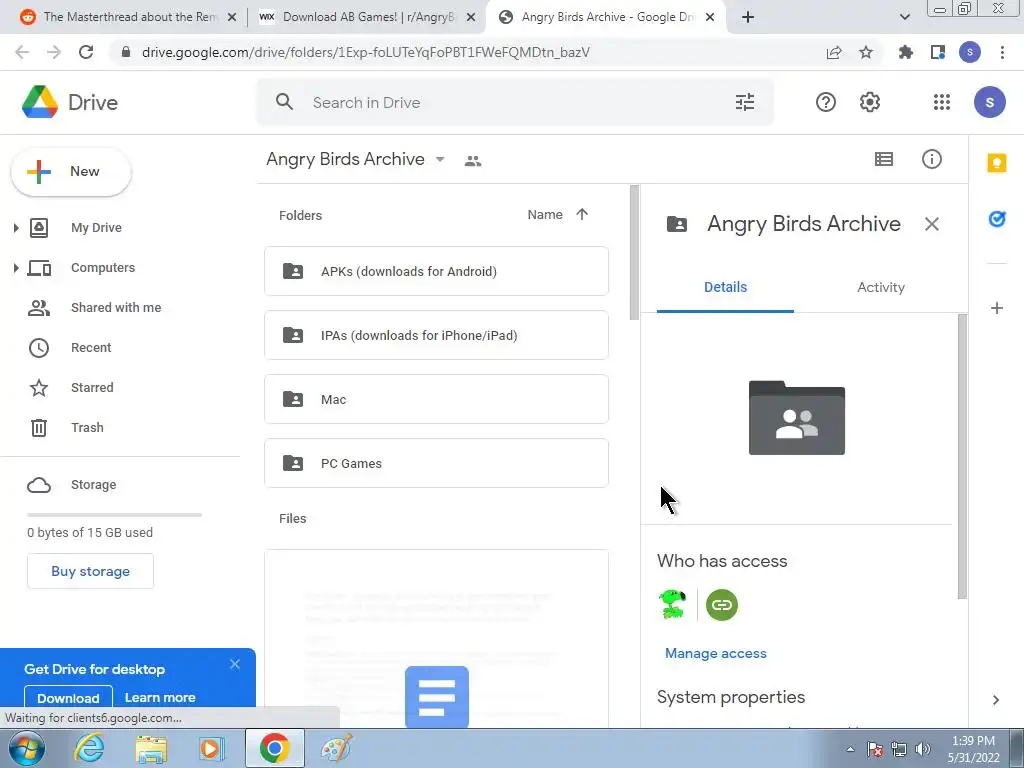Click Download in Drive for desktop banner
1024x768 pixels.
(x=68, y=697)
